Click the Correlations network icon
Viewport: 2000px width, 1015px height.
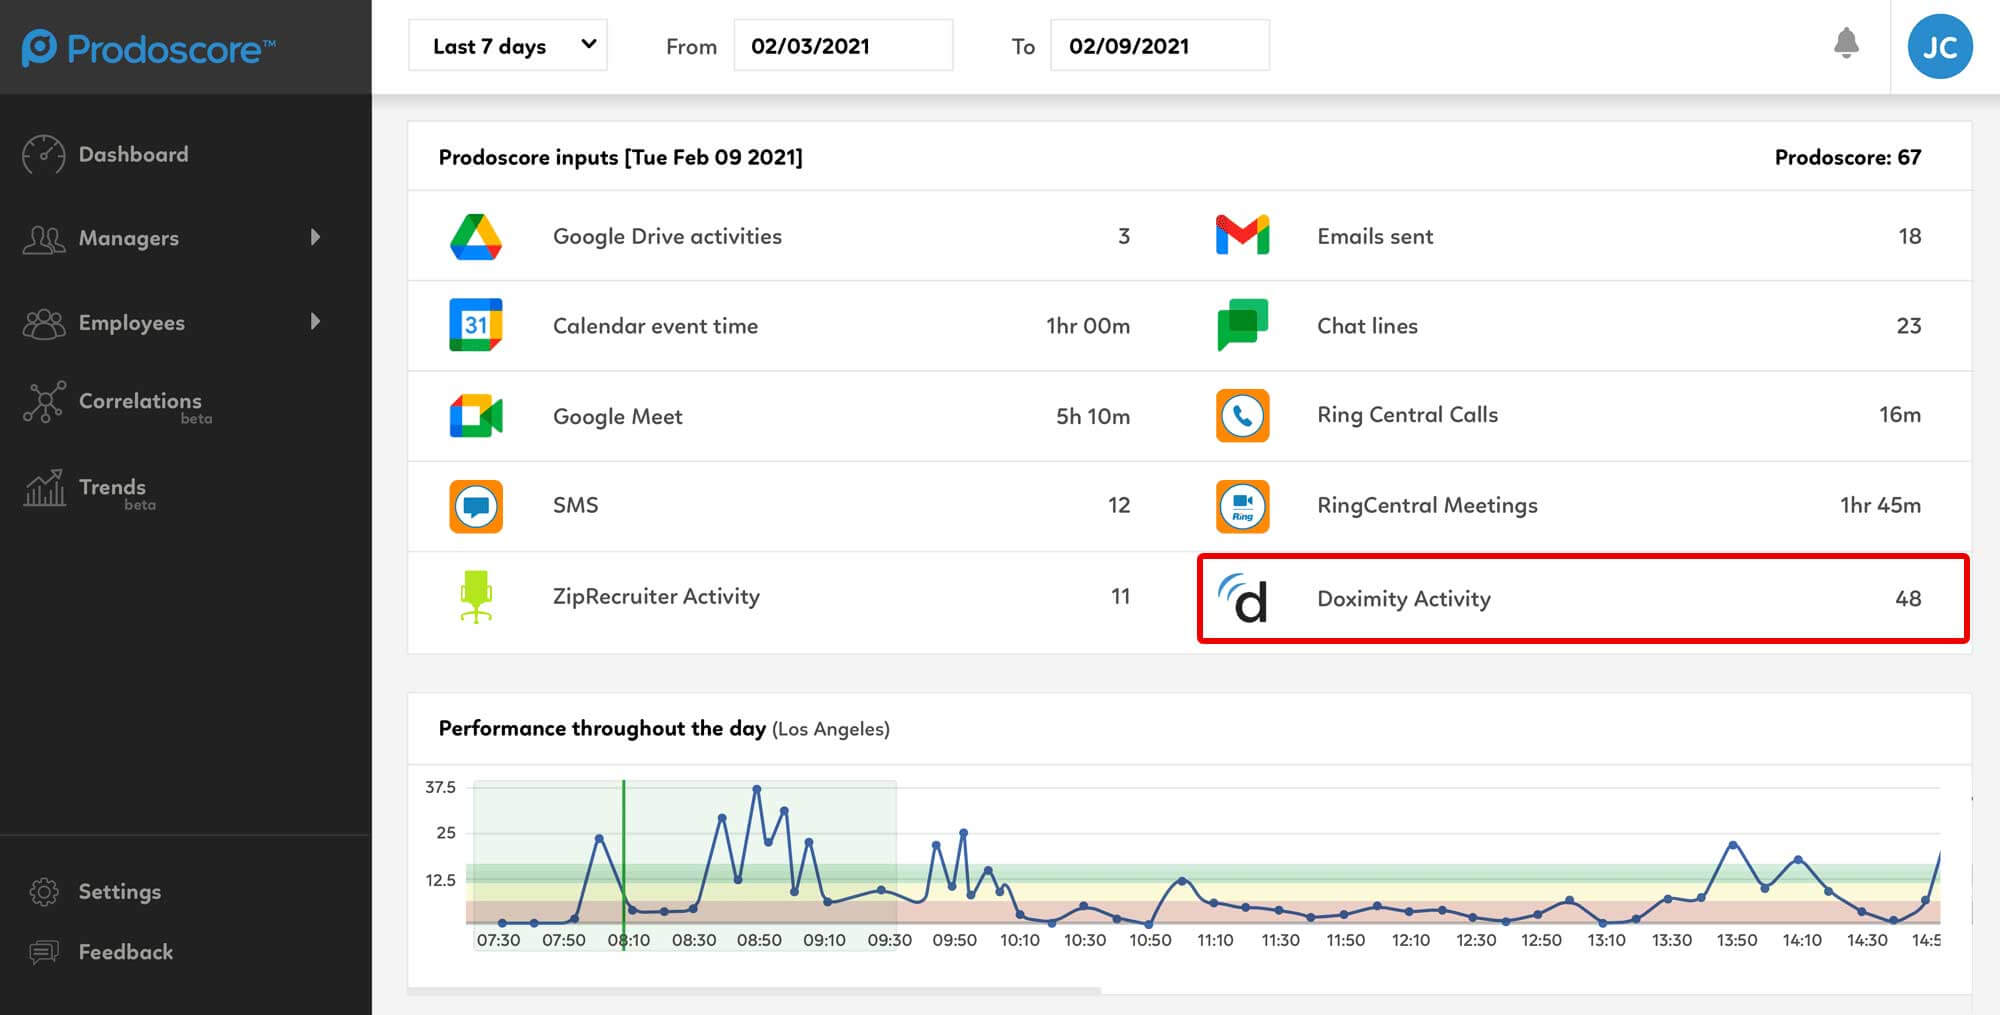coord(44,402)
